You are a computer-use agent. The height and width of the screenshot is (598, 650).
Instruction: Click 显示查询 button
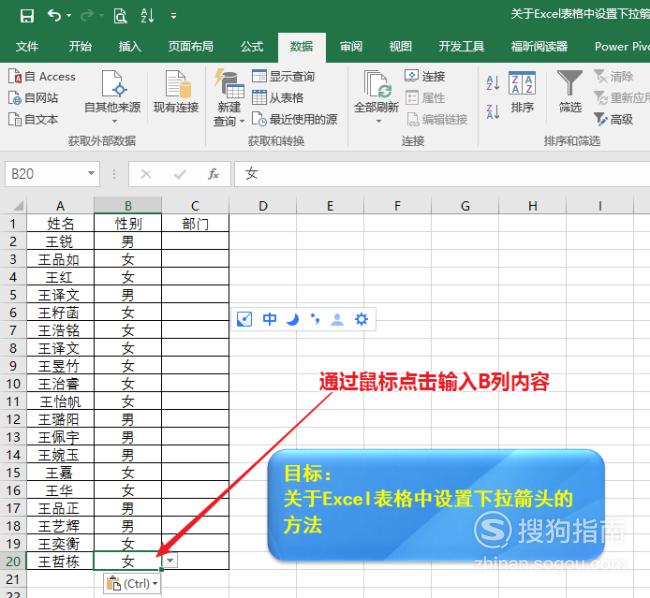(x=283, y=76)
